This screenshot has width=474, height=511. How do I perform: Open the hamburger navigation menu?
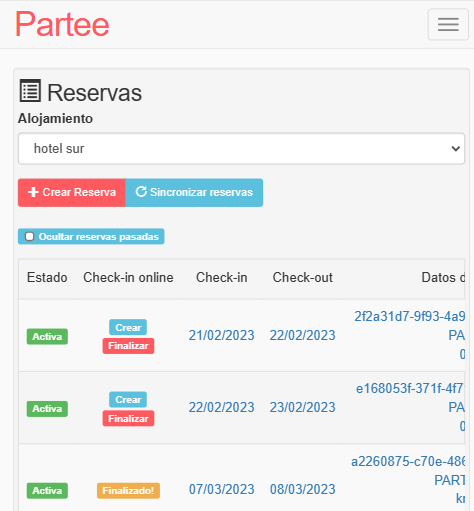(x=448, y=24)
